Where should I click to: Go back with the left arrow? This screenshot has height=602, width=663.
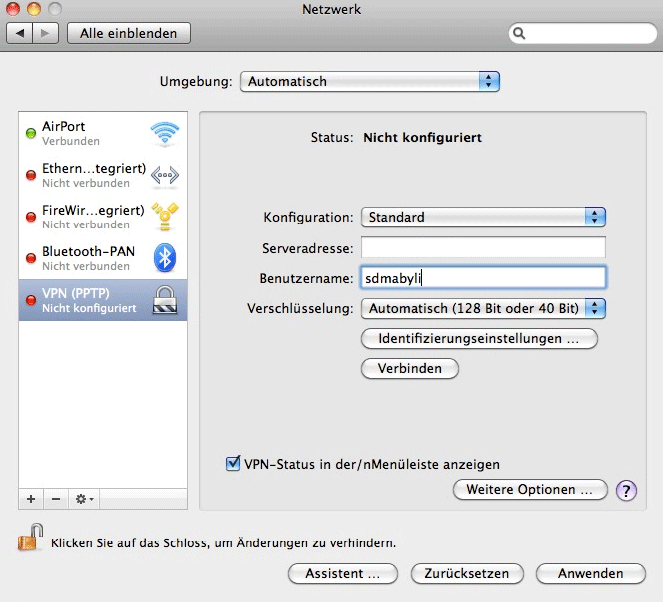[19, 33]
